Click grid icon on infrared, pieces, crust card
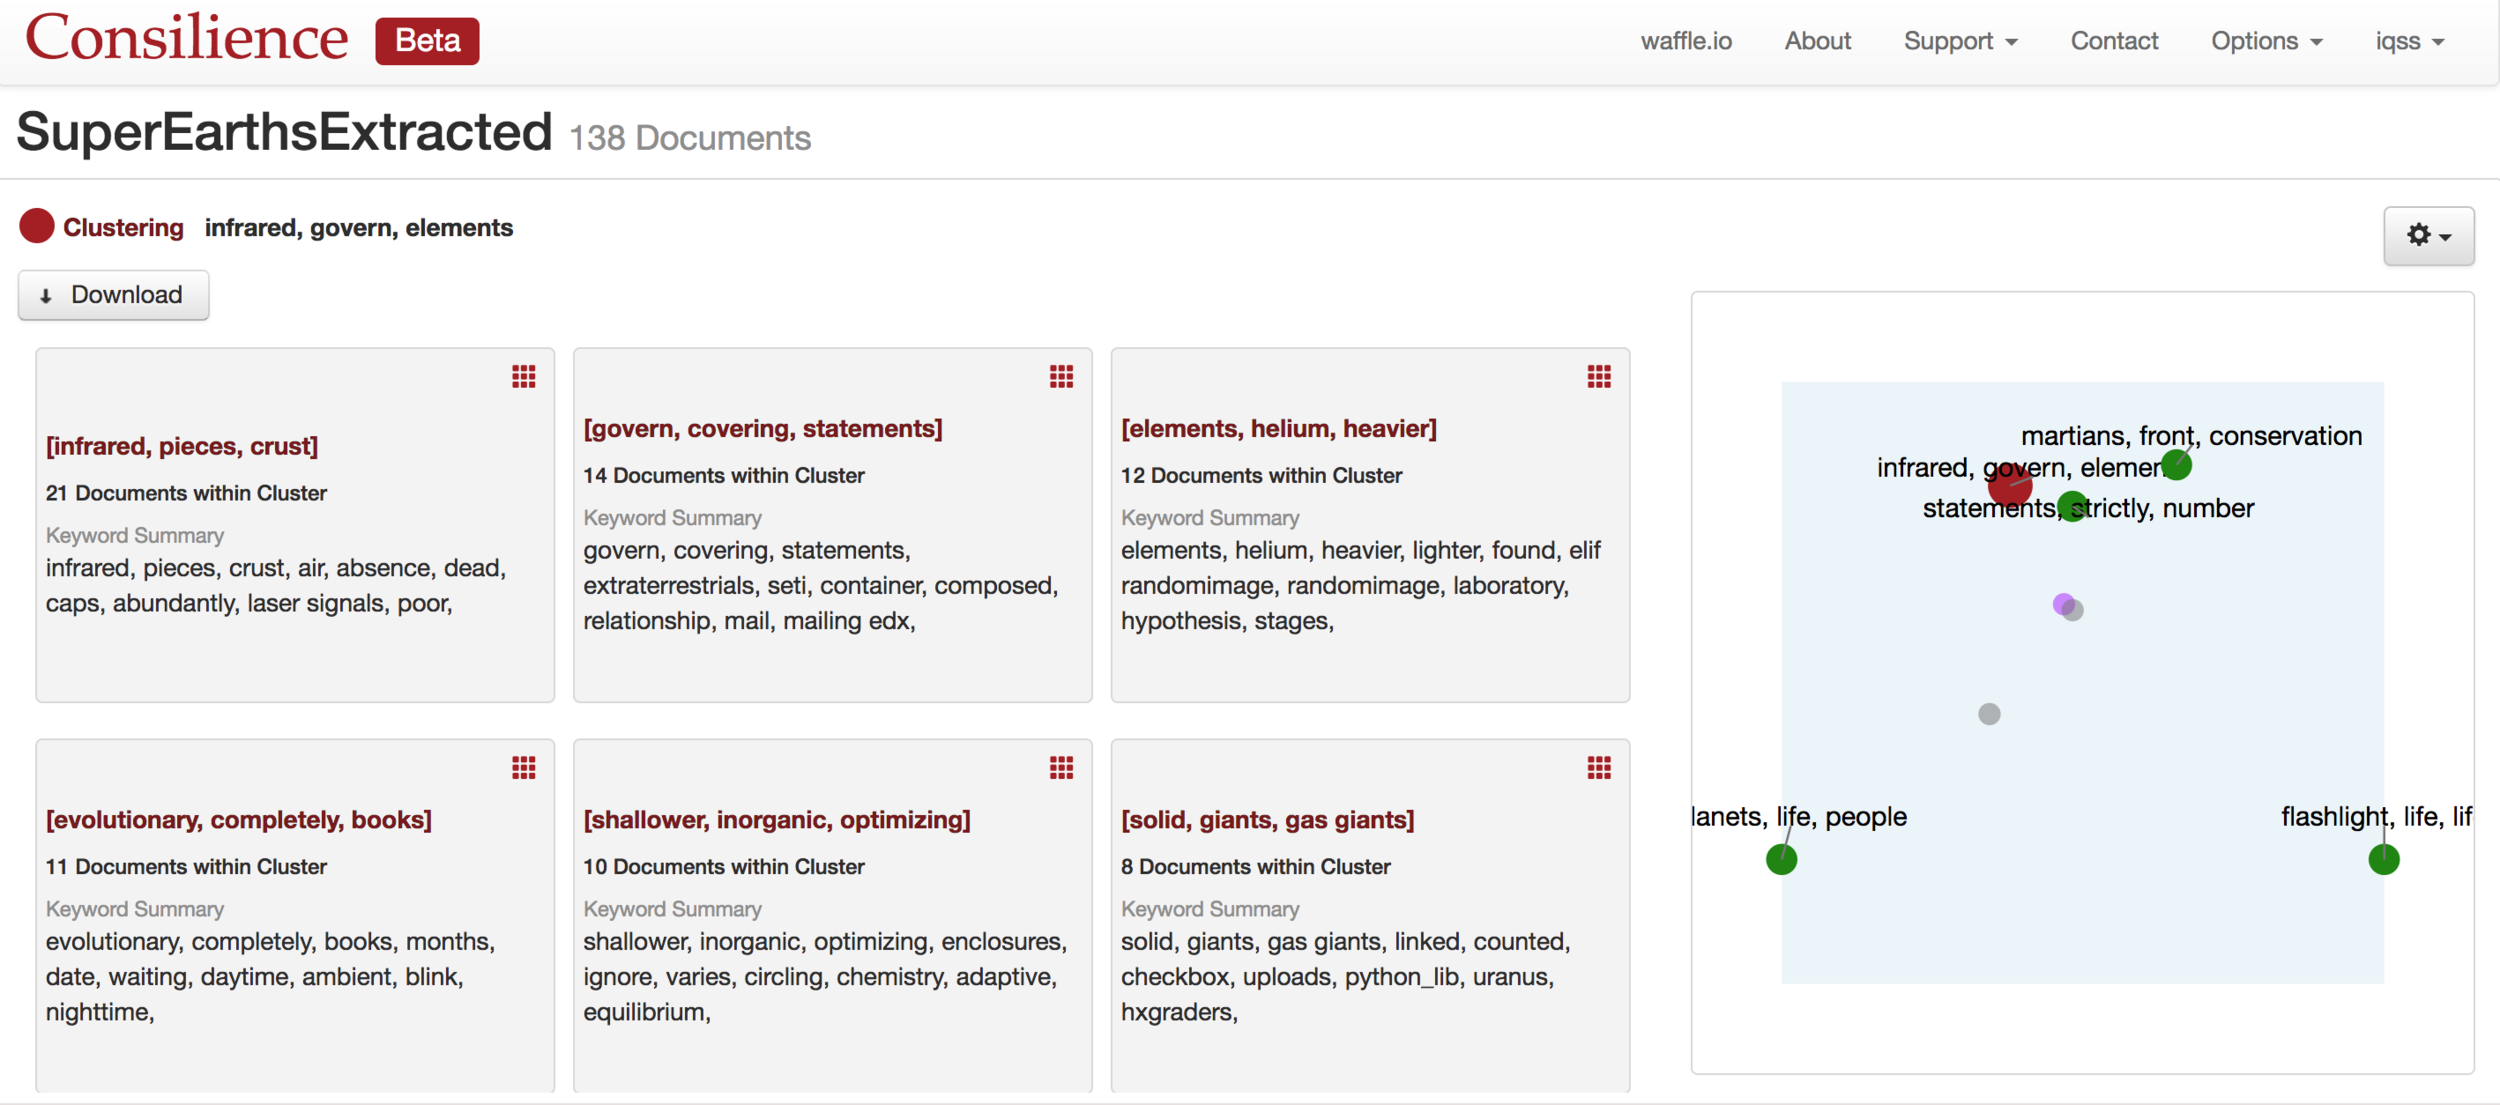Screen dimensions: 2500x1105 coord(523,376)
